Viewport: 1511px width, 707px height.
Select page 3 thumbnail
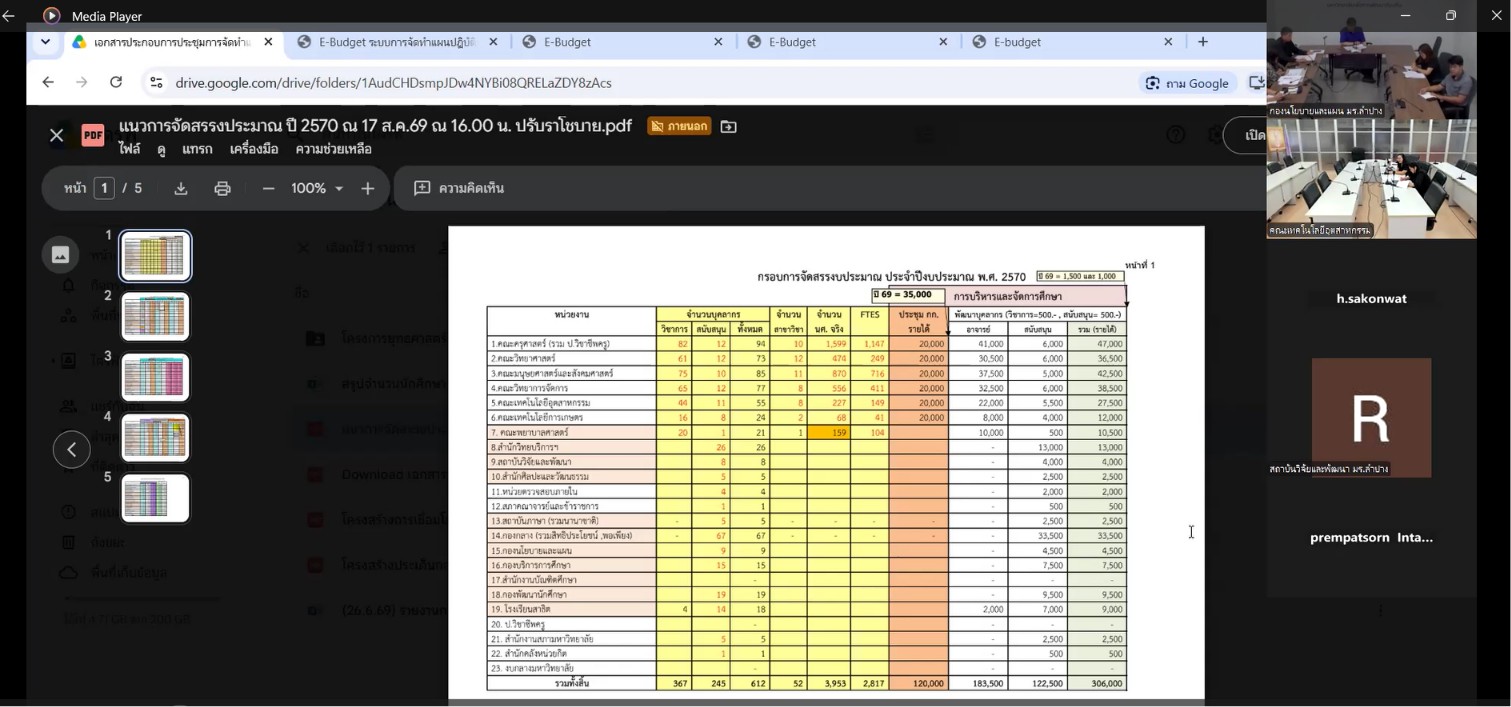point(155,377)
